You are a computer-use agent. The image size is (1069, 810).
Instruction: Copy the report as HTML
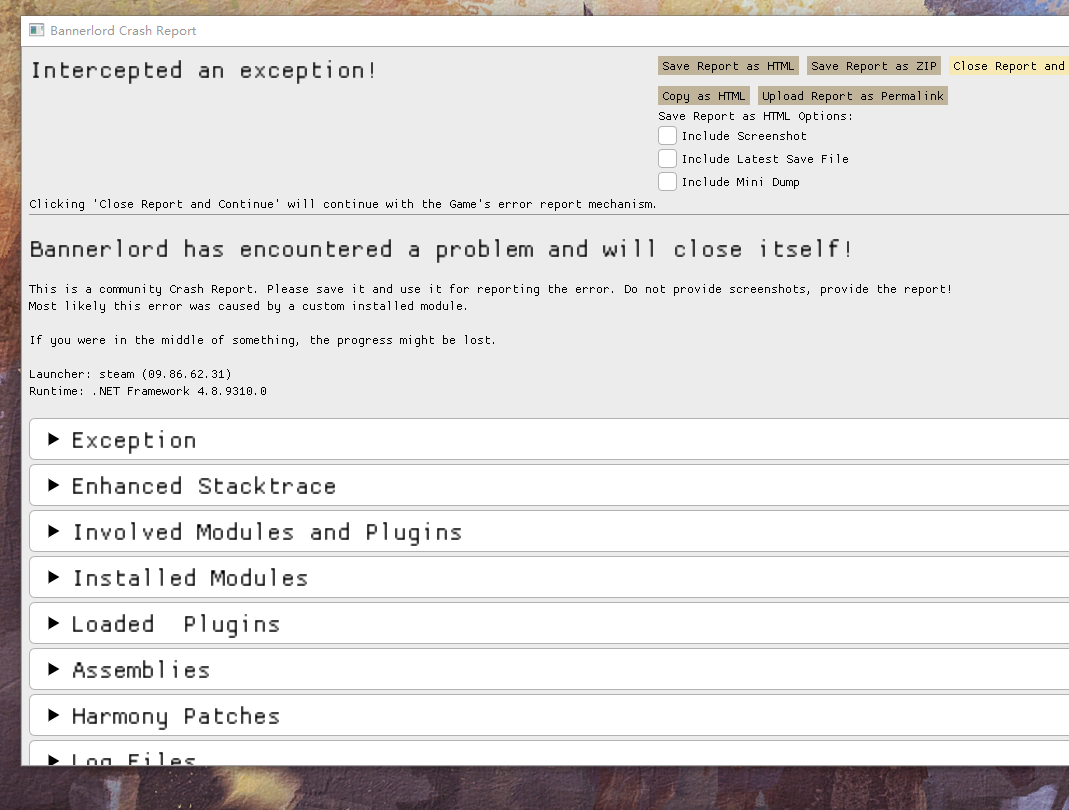(704, 96)
